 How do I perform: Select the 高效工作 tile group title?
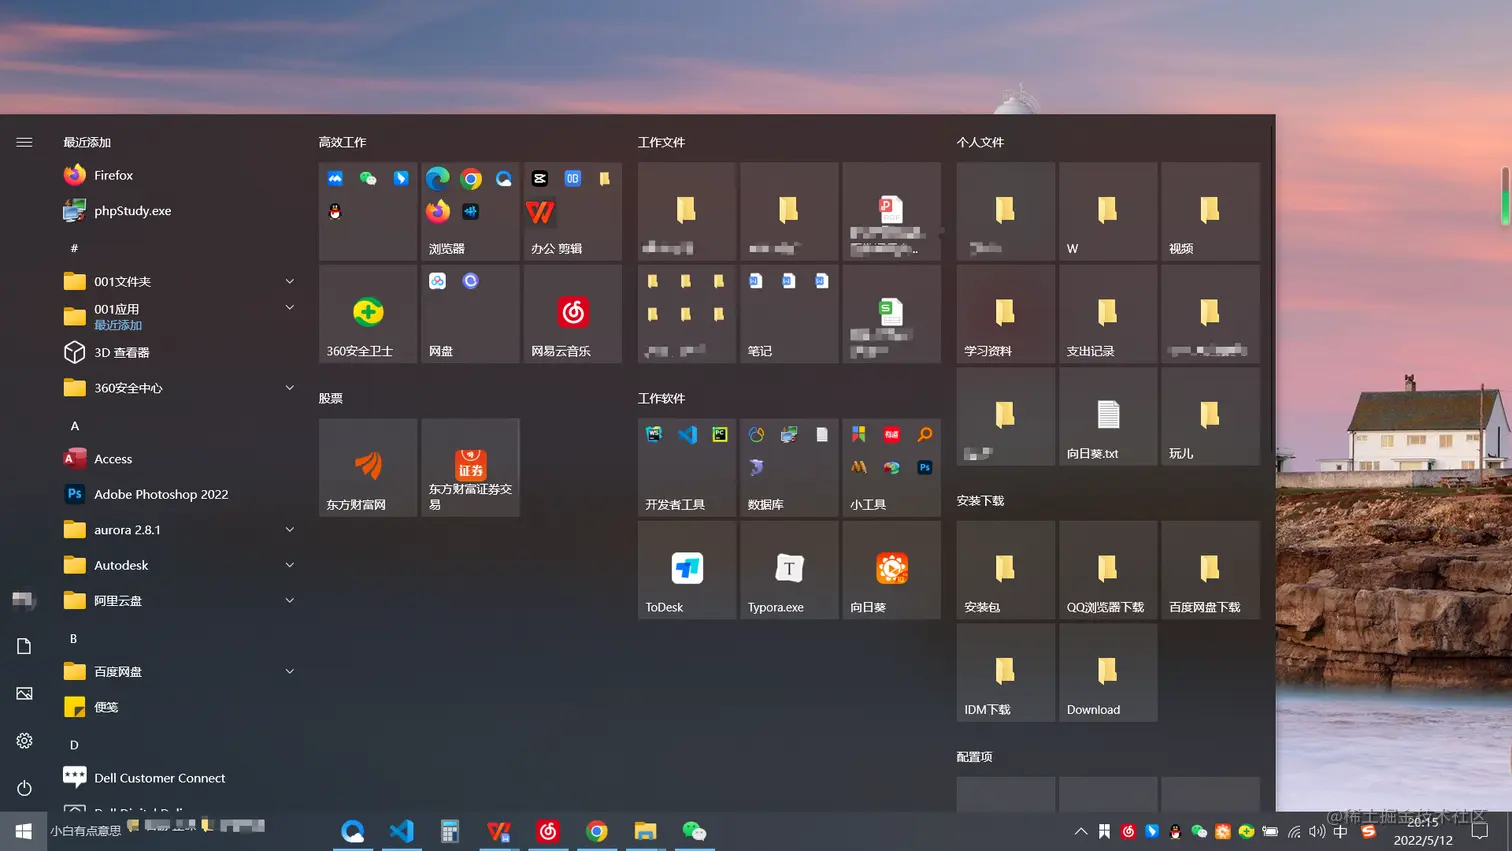343,142
